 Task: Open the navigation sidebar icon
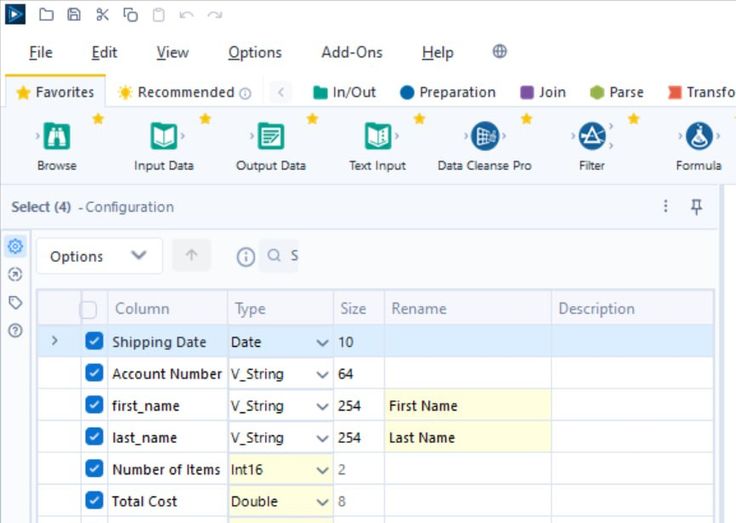click(15, 274)
